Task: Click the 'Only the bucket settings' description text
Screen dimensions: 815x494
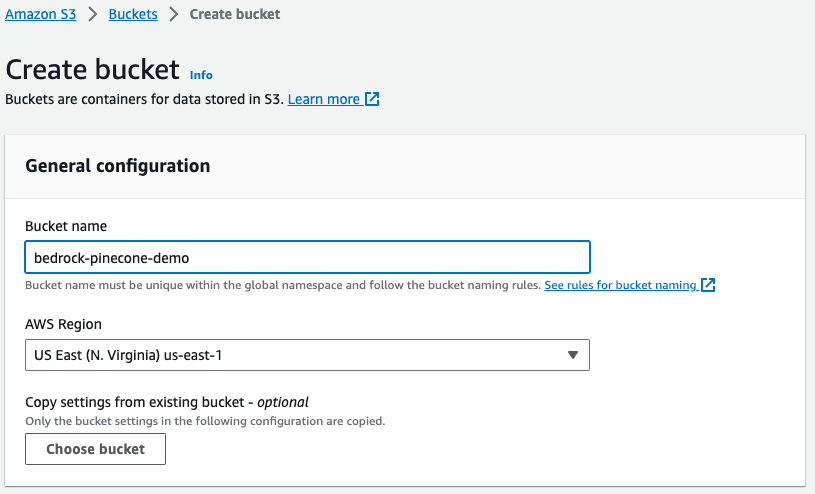Action: 204,421
